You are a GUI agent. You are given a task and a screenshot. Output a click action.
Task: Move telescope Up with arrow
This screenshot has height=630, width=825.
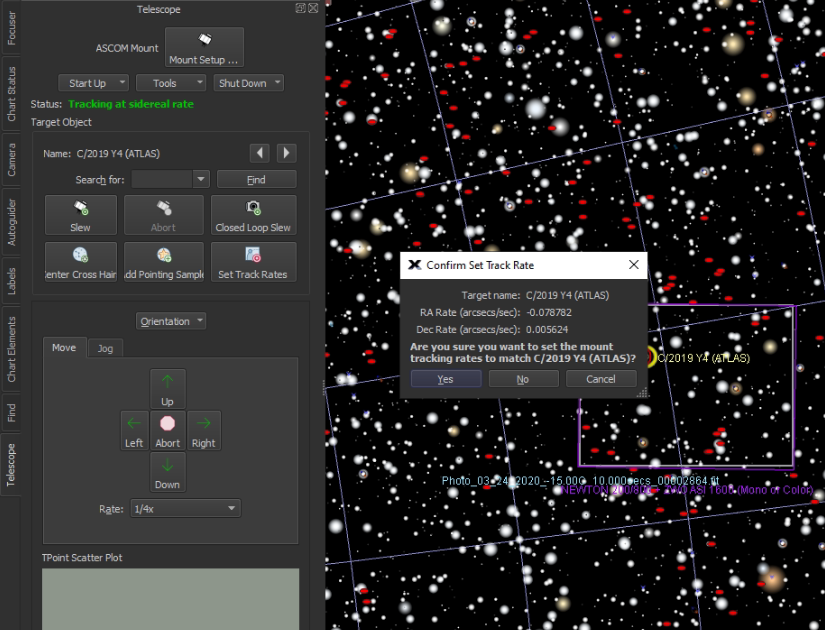pos(167,388)
